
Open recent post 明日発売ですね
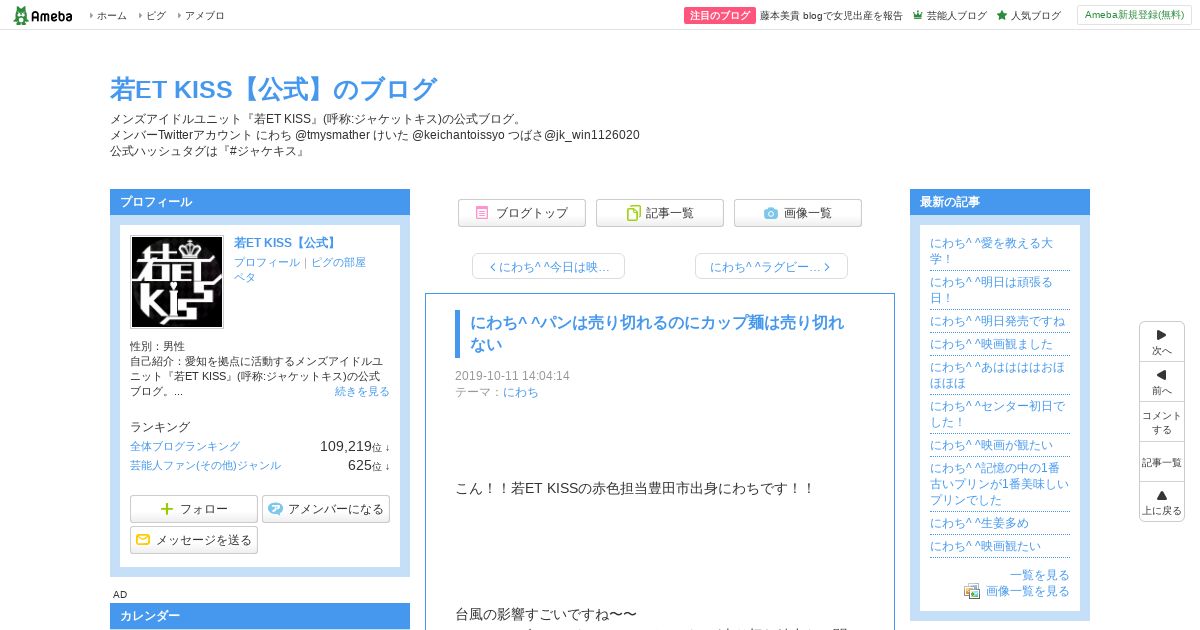pyautogui.click(x=997, y=321)
